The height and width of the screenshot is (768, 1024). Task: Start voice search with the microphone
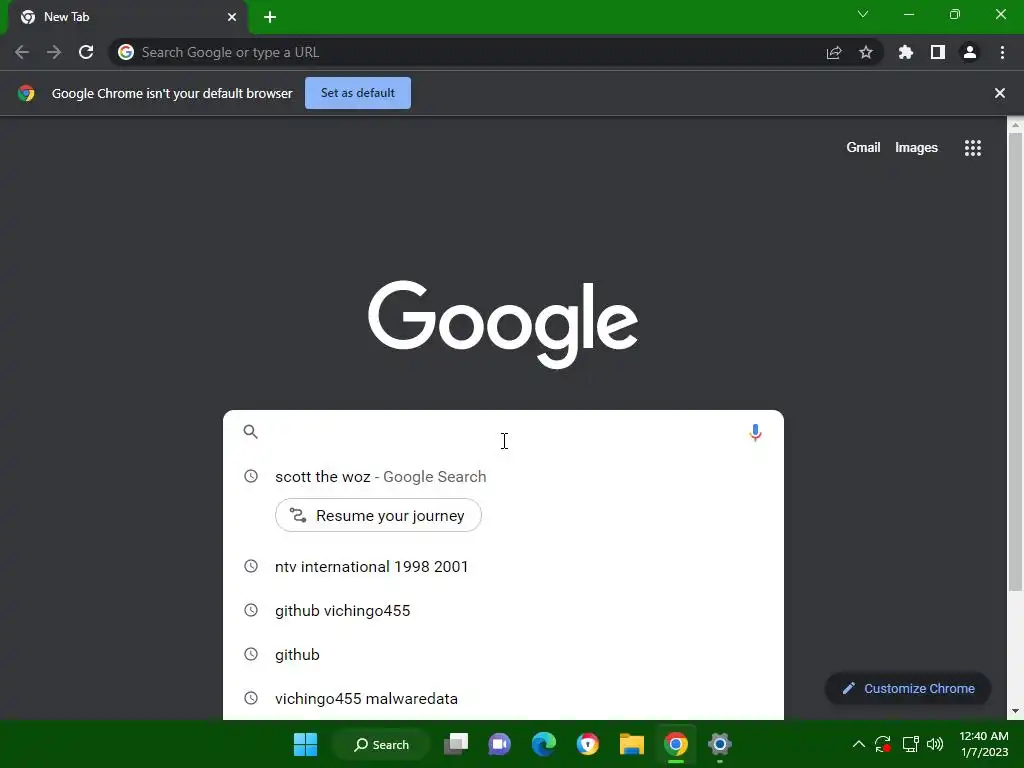point(756,432)
